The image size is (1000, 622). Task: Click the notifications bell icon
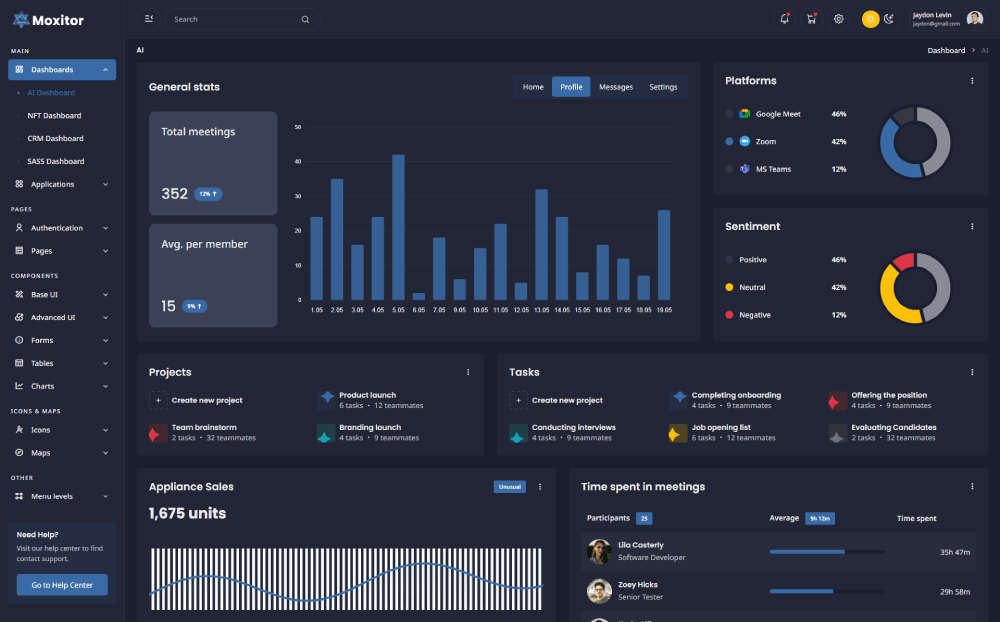(784, 19)
